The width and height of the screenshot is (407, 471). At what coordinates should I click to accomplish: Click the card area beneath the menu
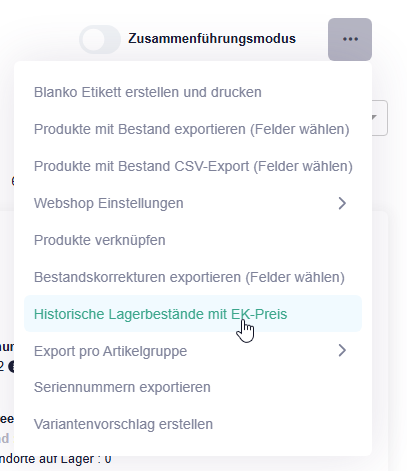pyautogui.click(x=380, y=333)
